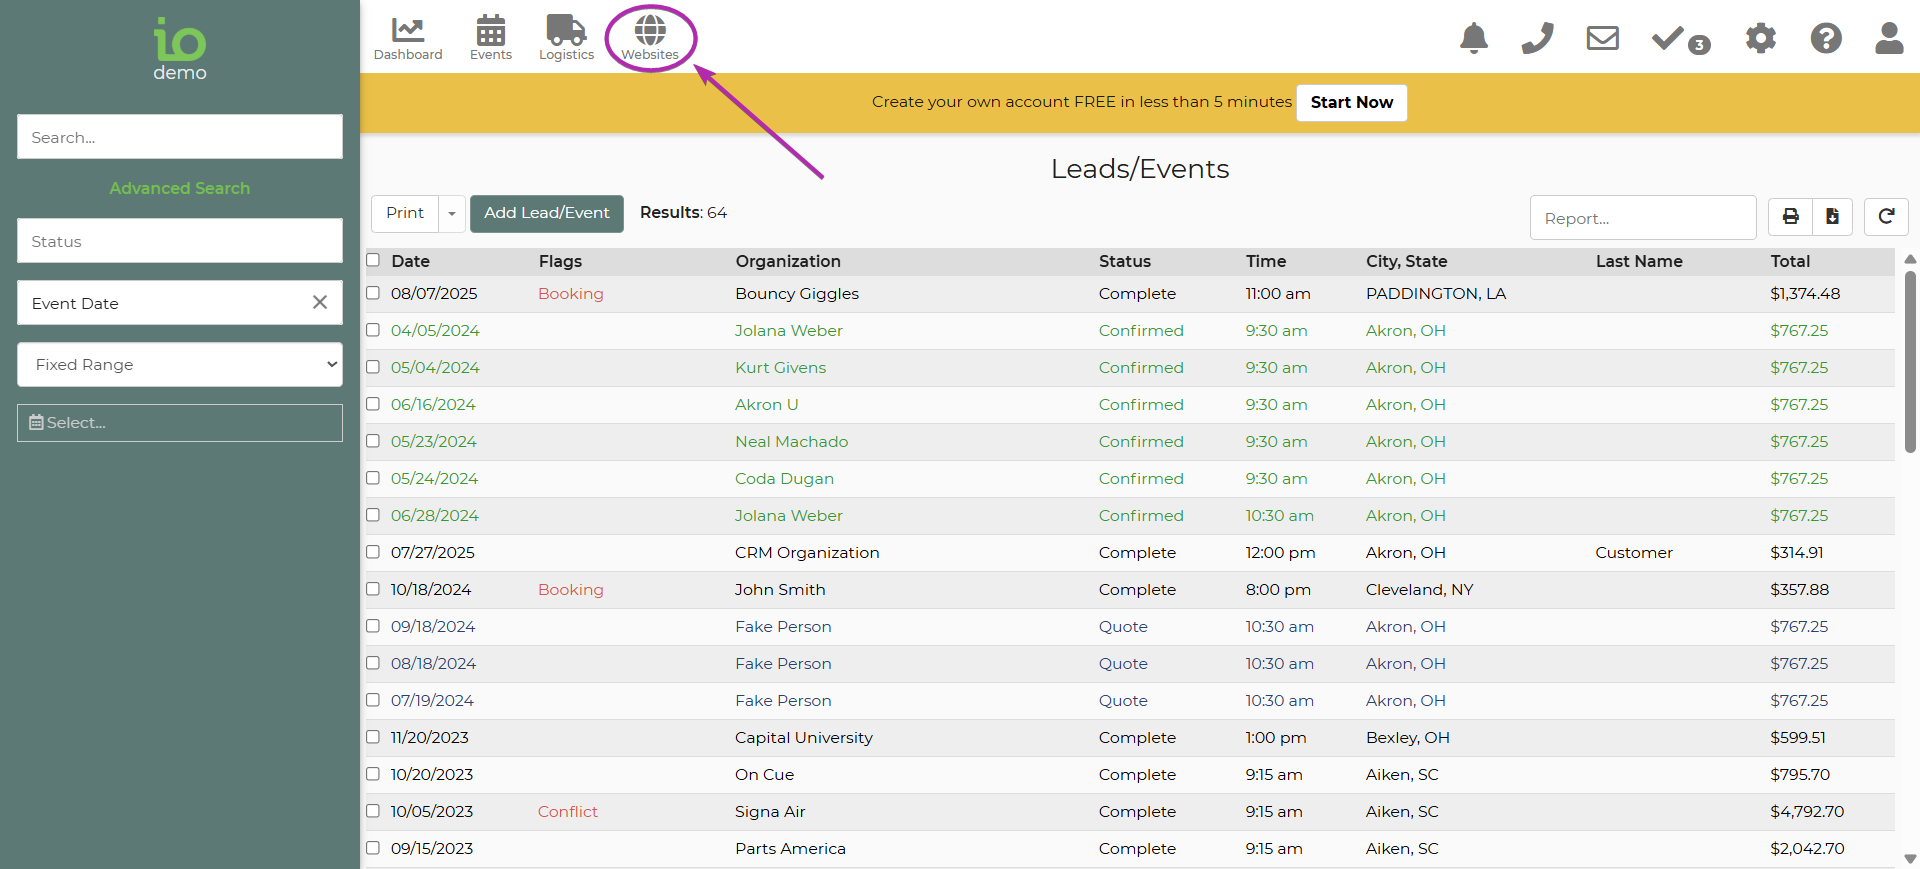This screenshot has width=1920, height=869.
Task: Select checkbox for CRM Organization row
Action: pos(373,552)
